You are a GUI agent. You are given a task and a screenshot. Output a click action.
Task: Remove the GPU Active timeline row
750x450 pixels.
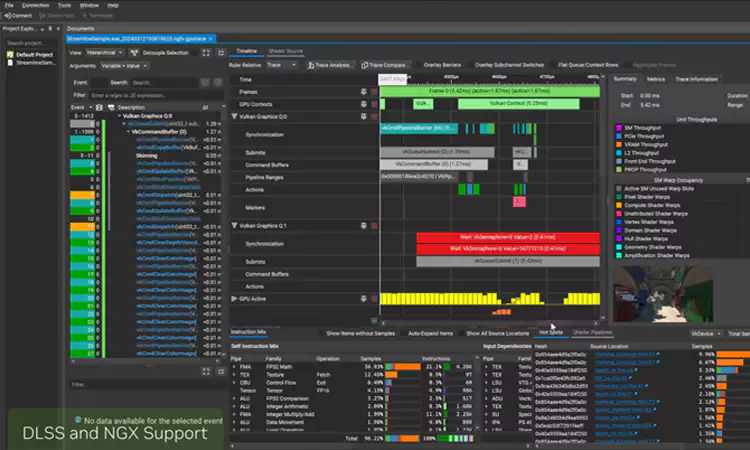(374, 299)
